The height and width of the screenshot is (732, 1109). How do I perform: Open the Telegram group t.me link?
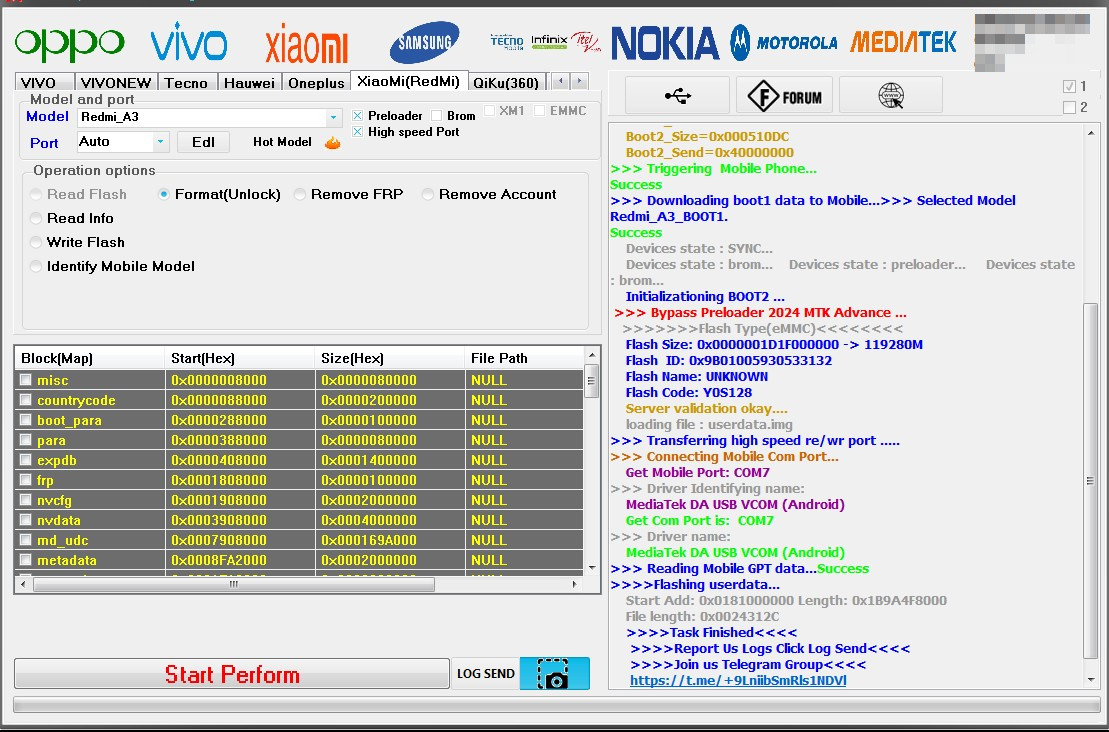(x=738, y=680)
